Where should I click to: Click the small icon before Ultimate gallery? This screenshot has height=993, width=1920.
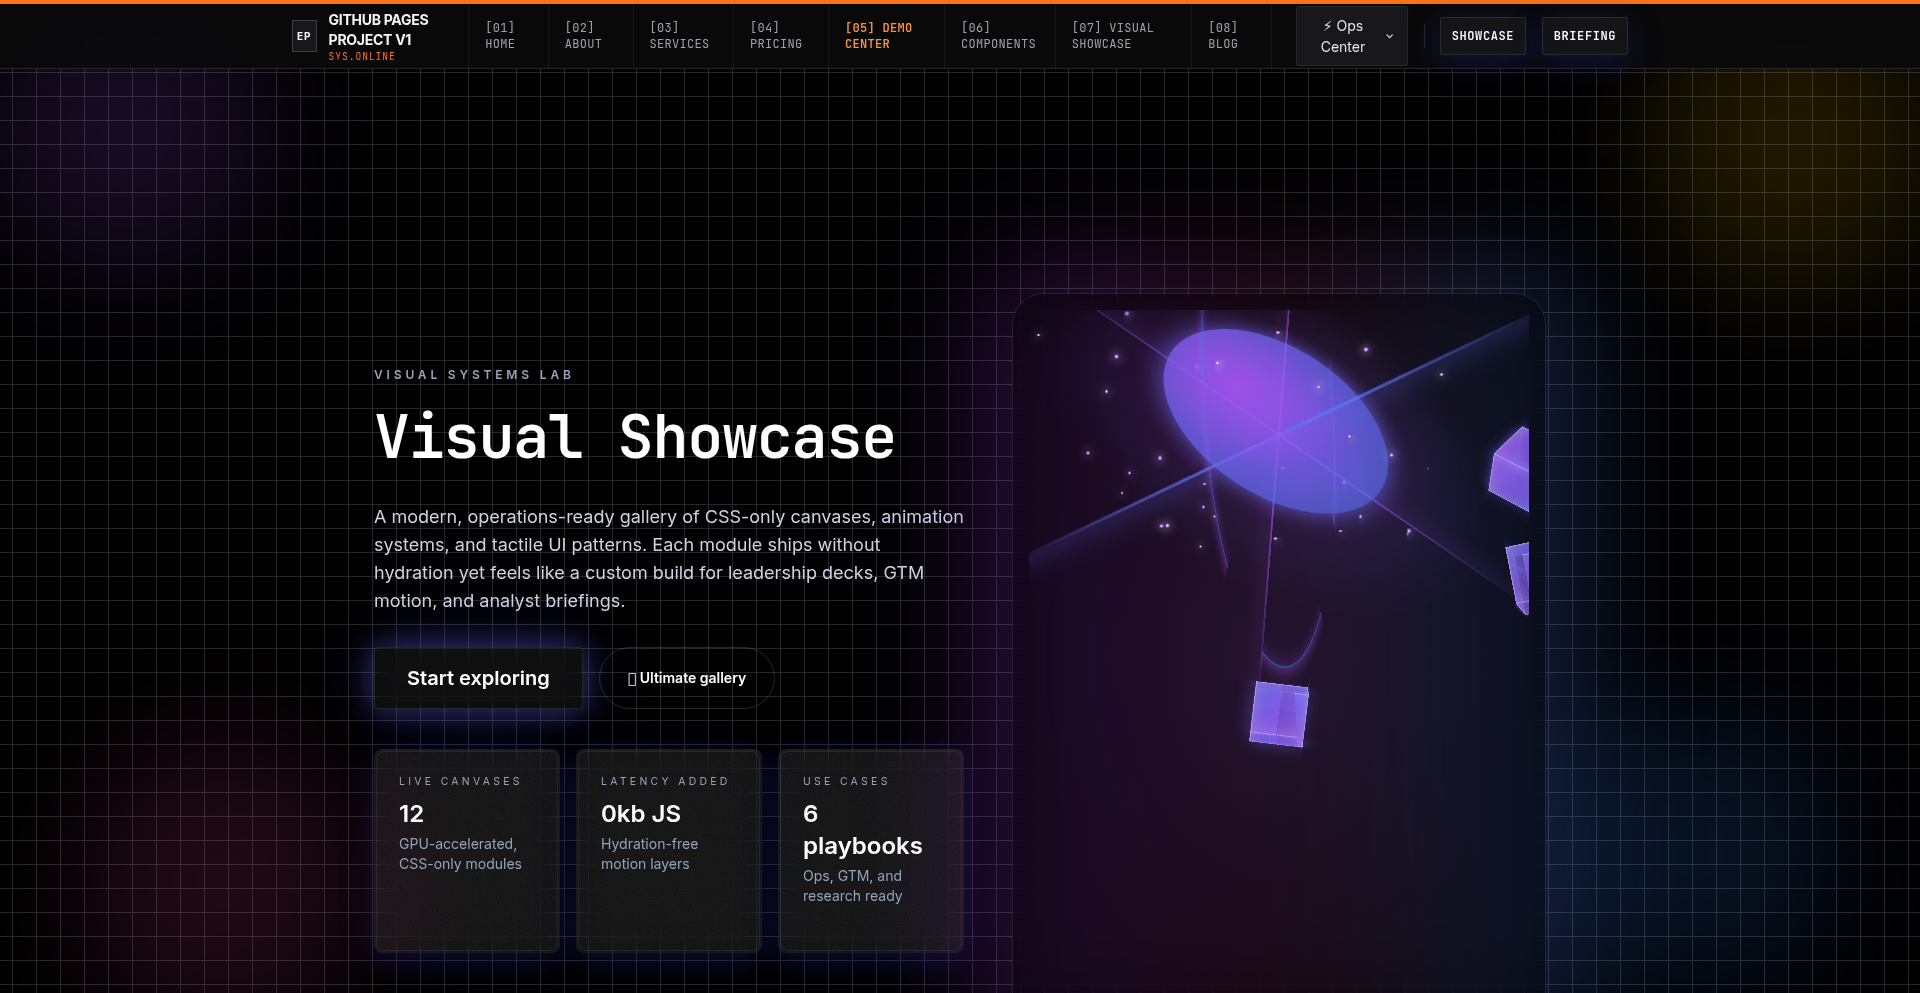[x=631, y=678]
